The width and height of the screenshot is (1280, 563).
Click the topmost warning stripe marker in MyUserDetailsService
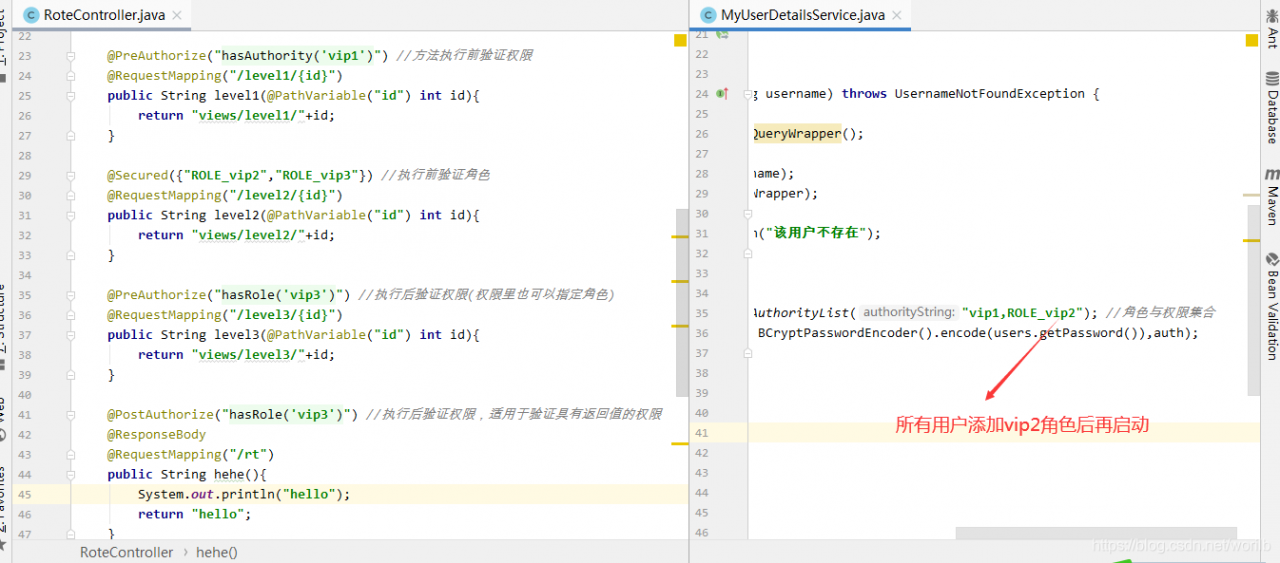tap(1252, 194)
